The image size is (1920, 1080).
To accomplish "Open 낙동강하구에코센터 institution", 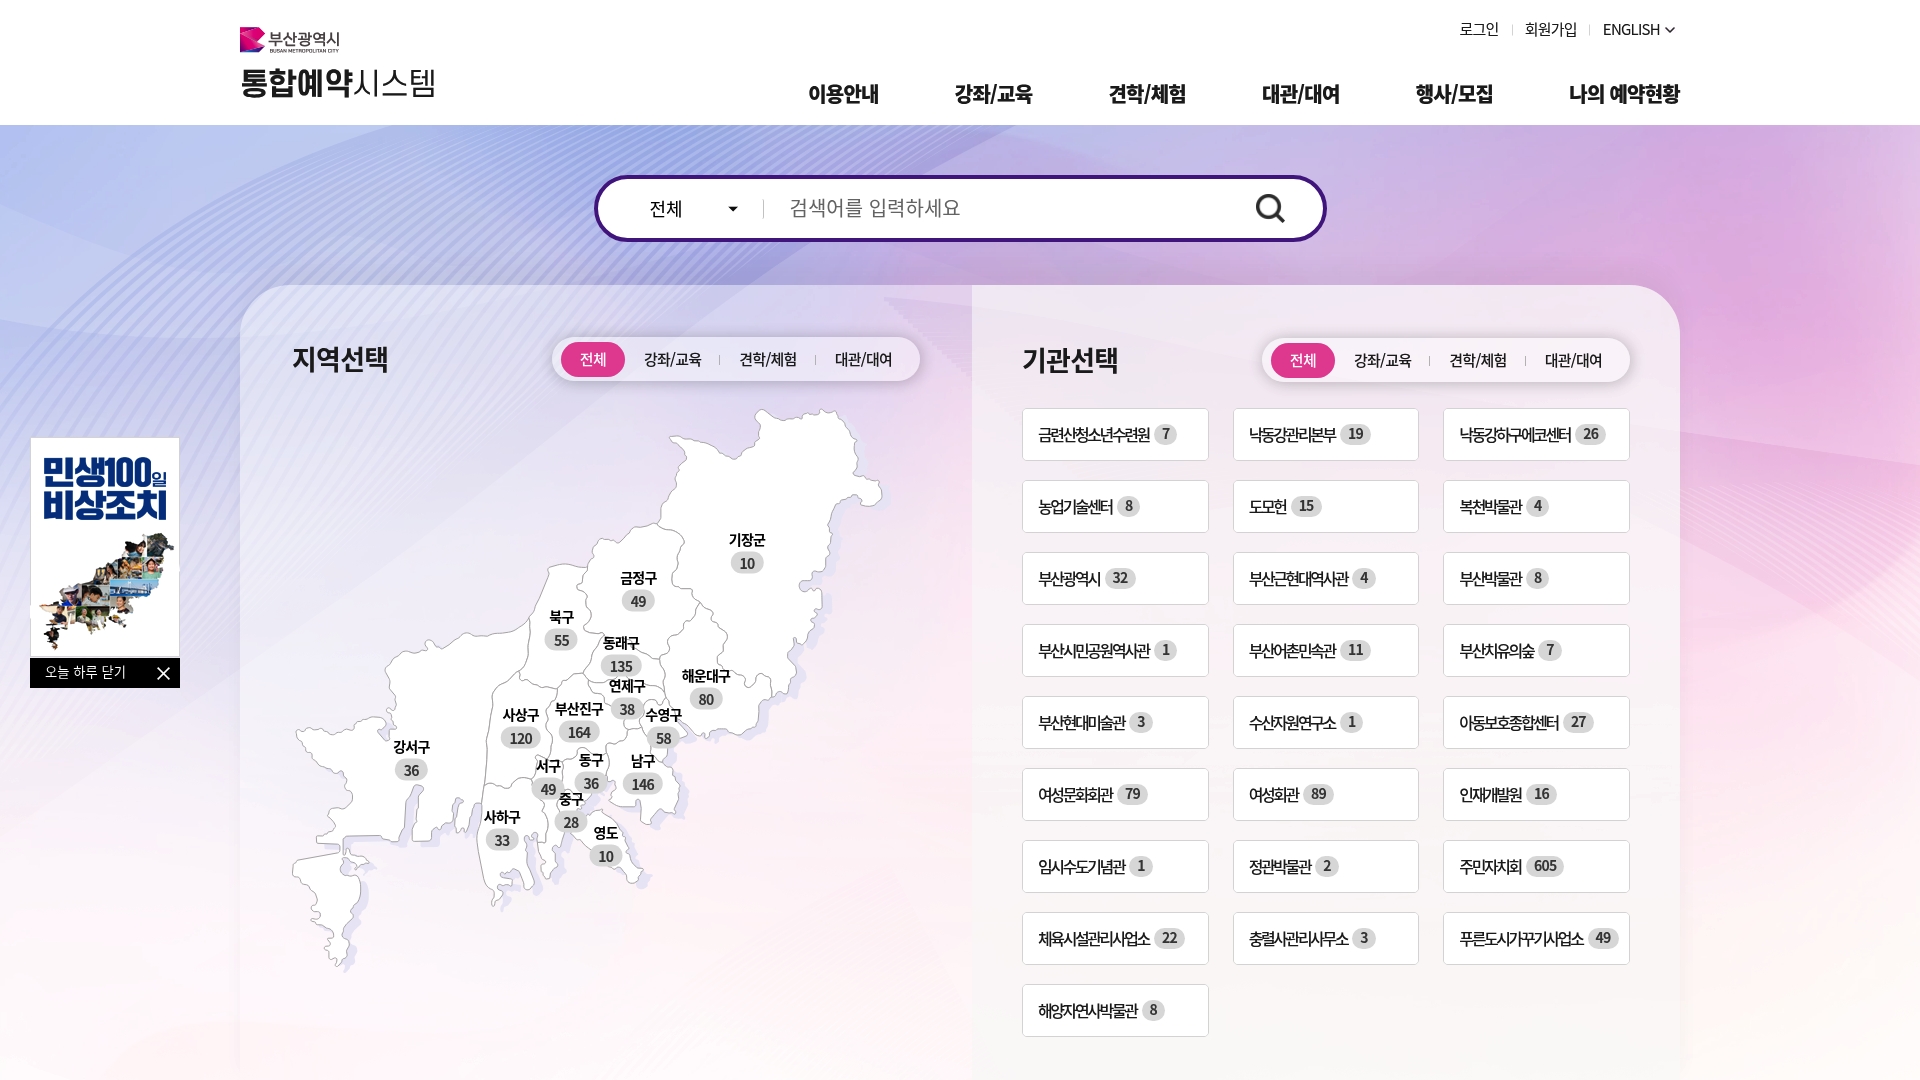I will coord(1536,434).
